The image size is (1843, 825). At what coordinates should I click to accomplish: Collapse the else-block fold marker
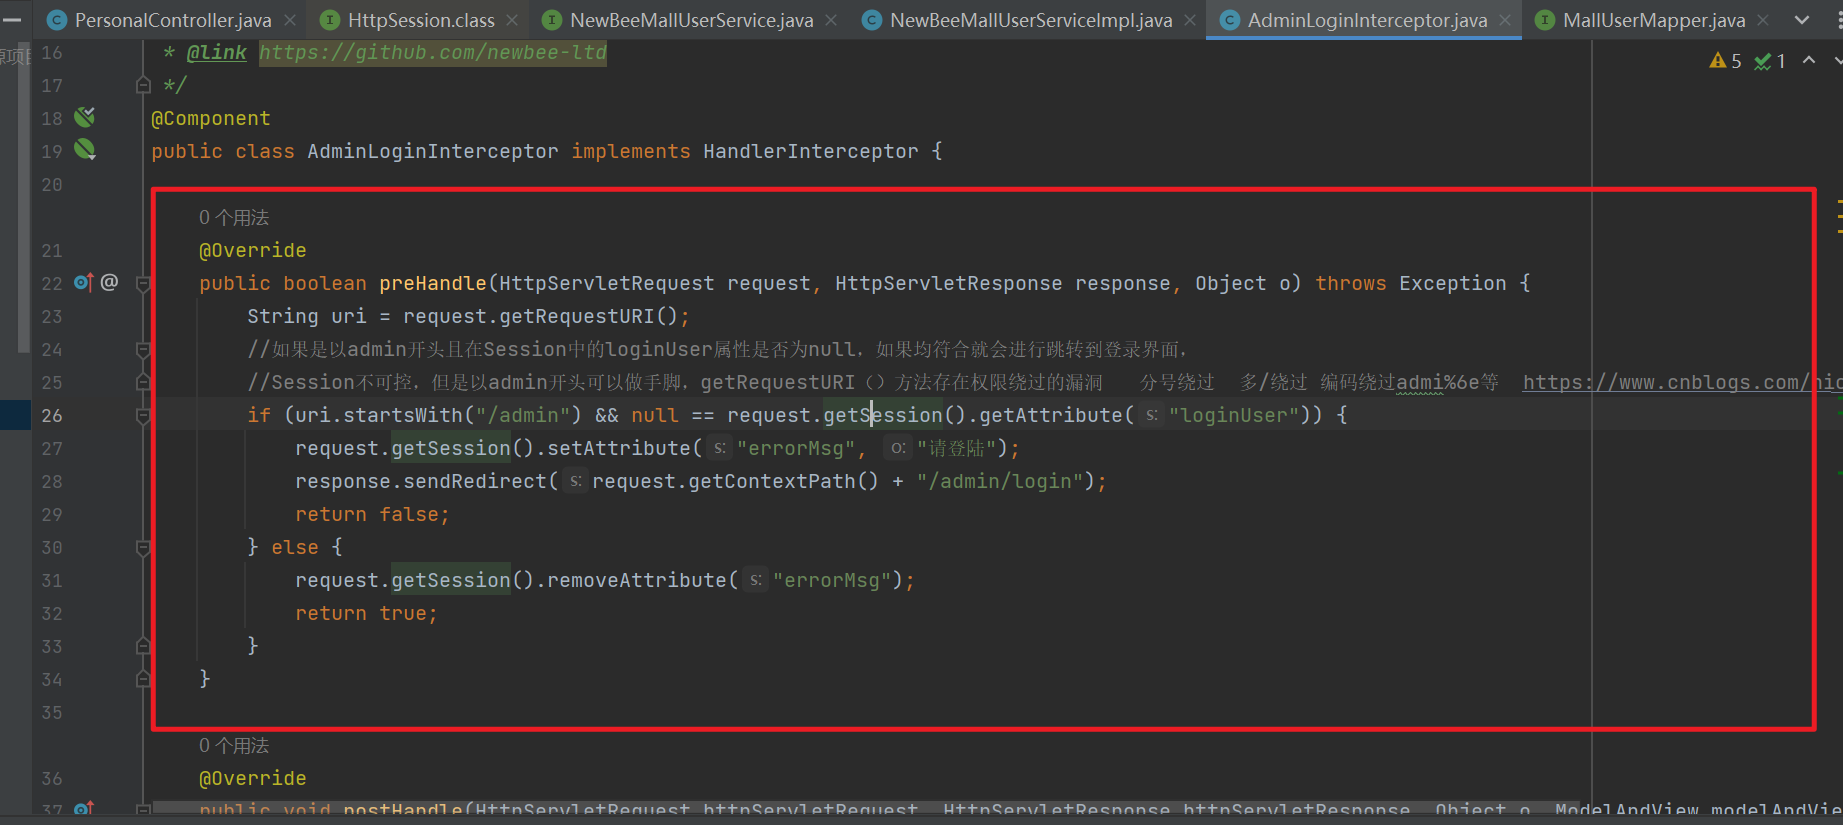[143, 548]
